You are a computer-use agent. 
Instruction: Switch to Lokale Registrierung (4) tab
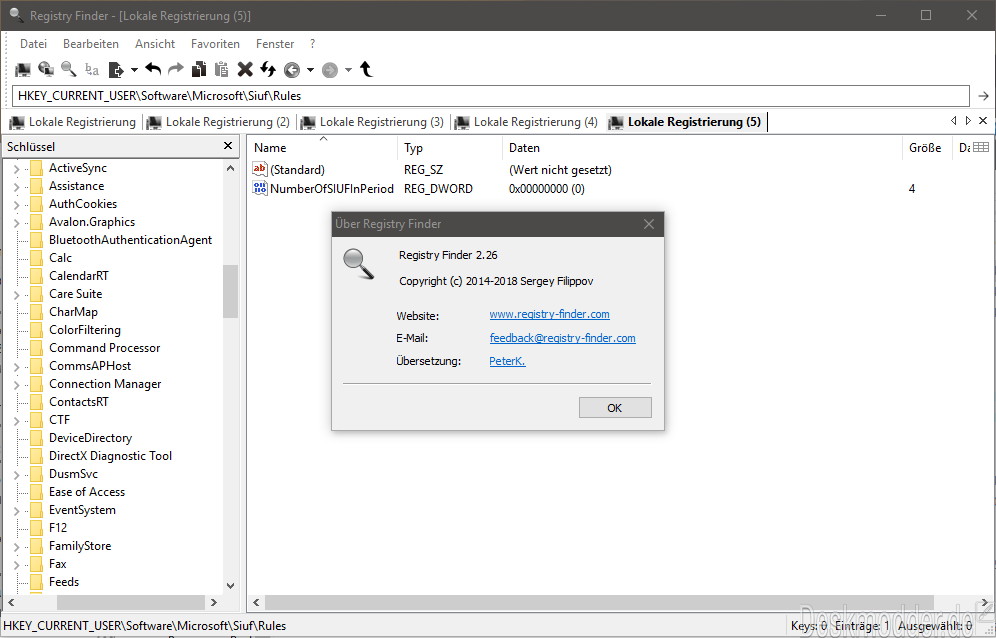[527, 122]
